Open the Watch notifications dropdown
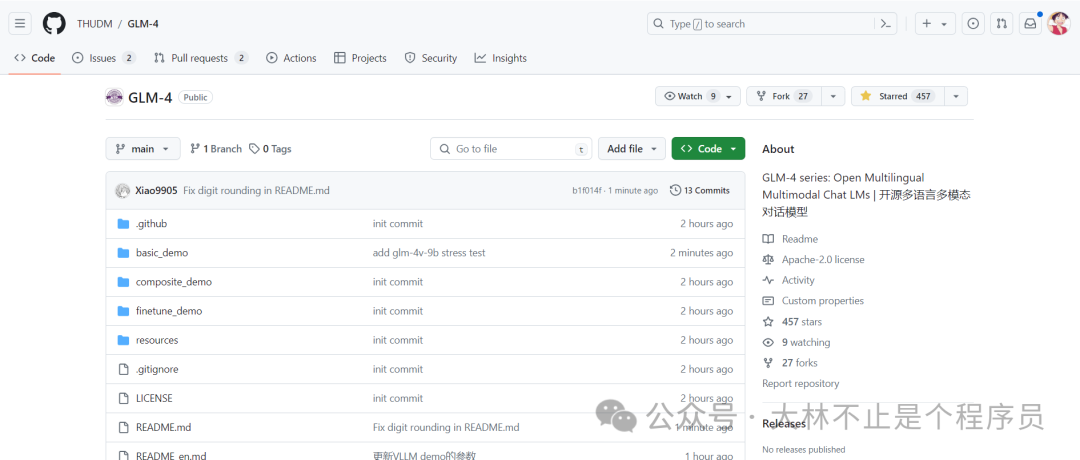The height and width of the screenshot is (460, 1080). click(698, 96)
